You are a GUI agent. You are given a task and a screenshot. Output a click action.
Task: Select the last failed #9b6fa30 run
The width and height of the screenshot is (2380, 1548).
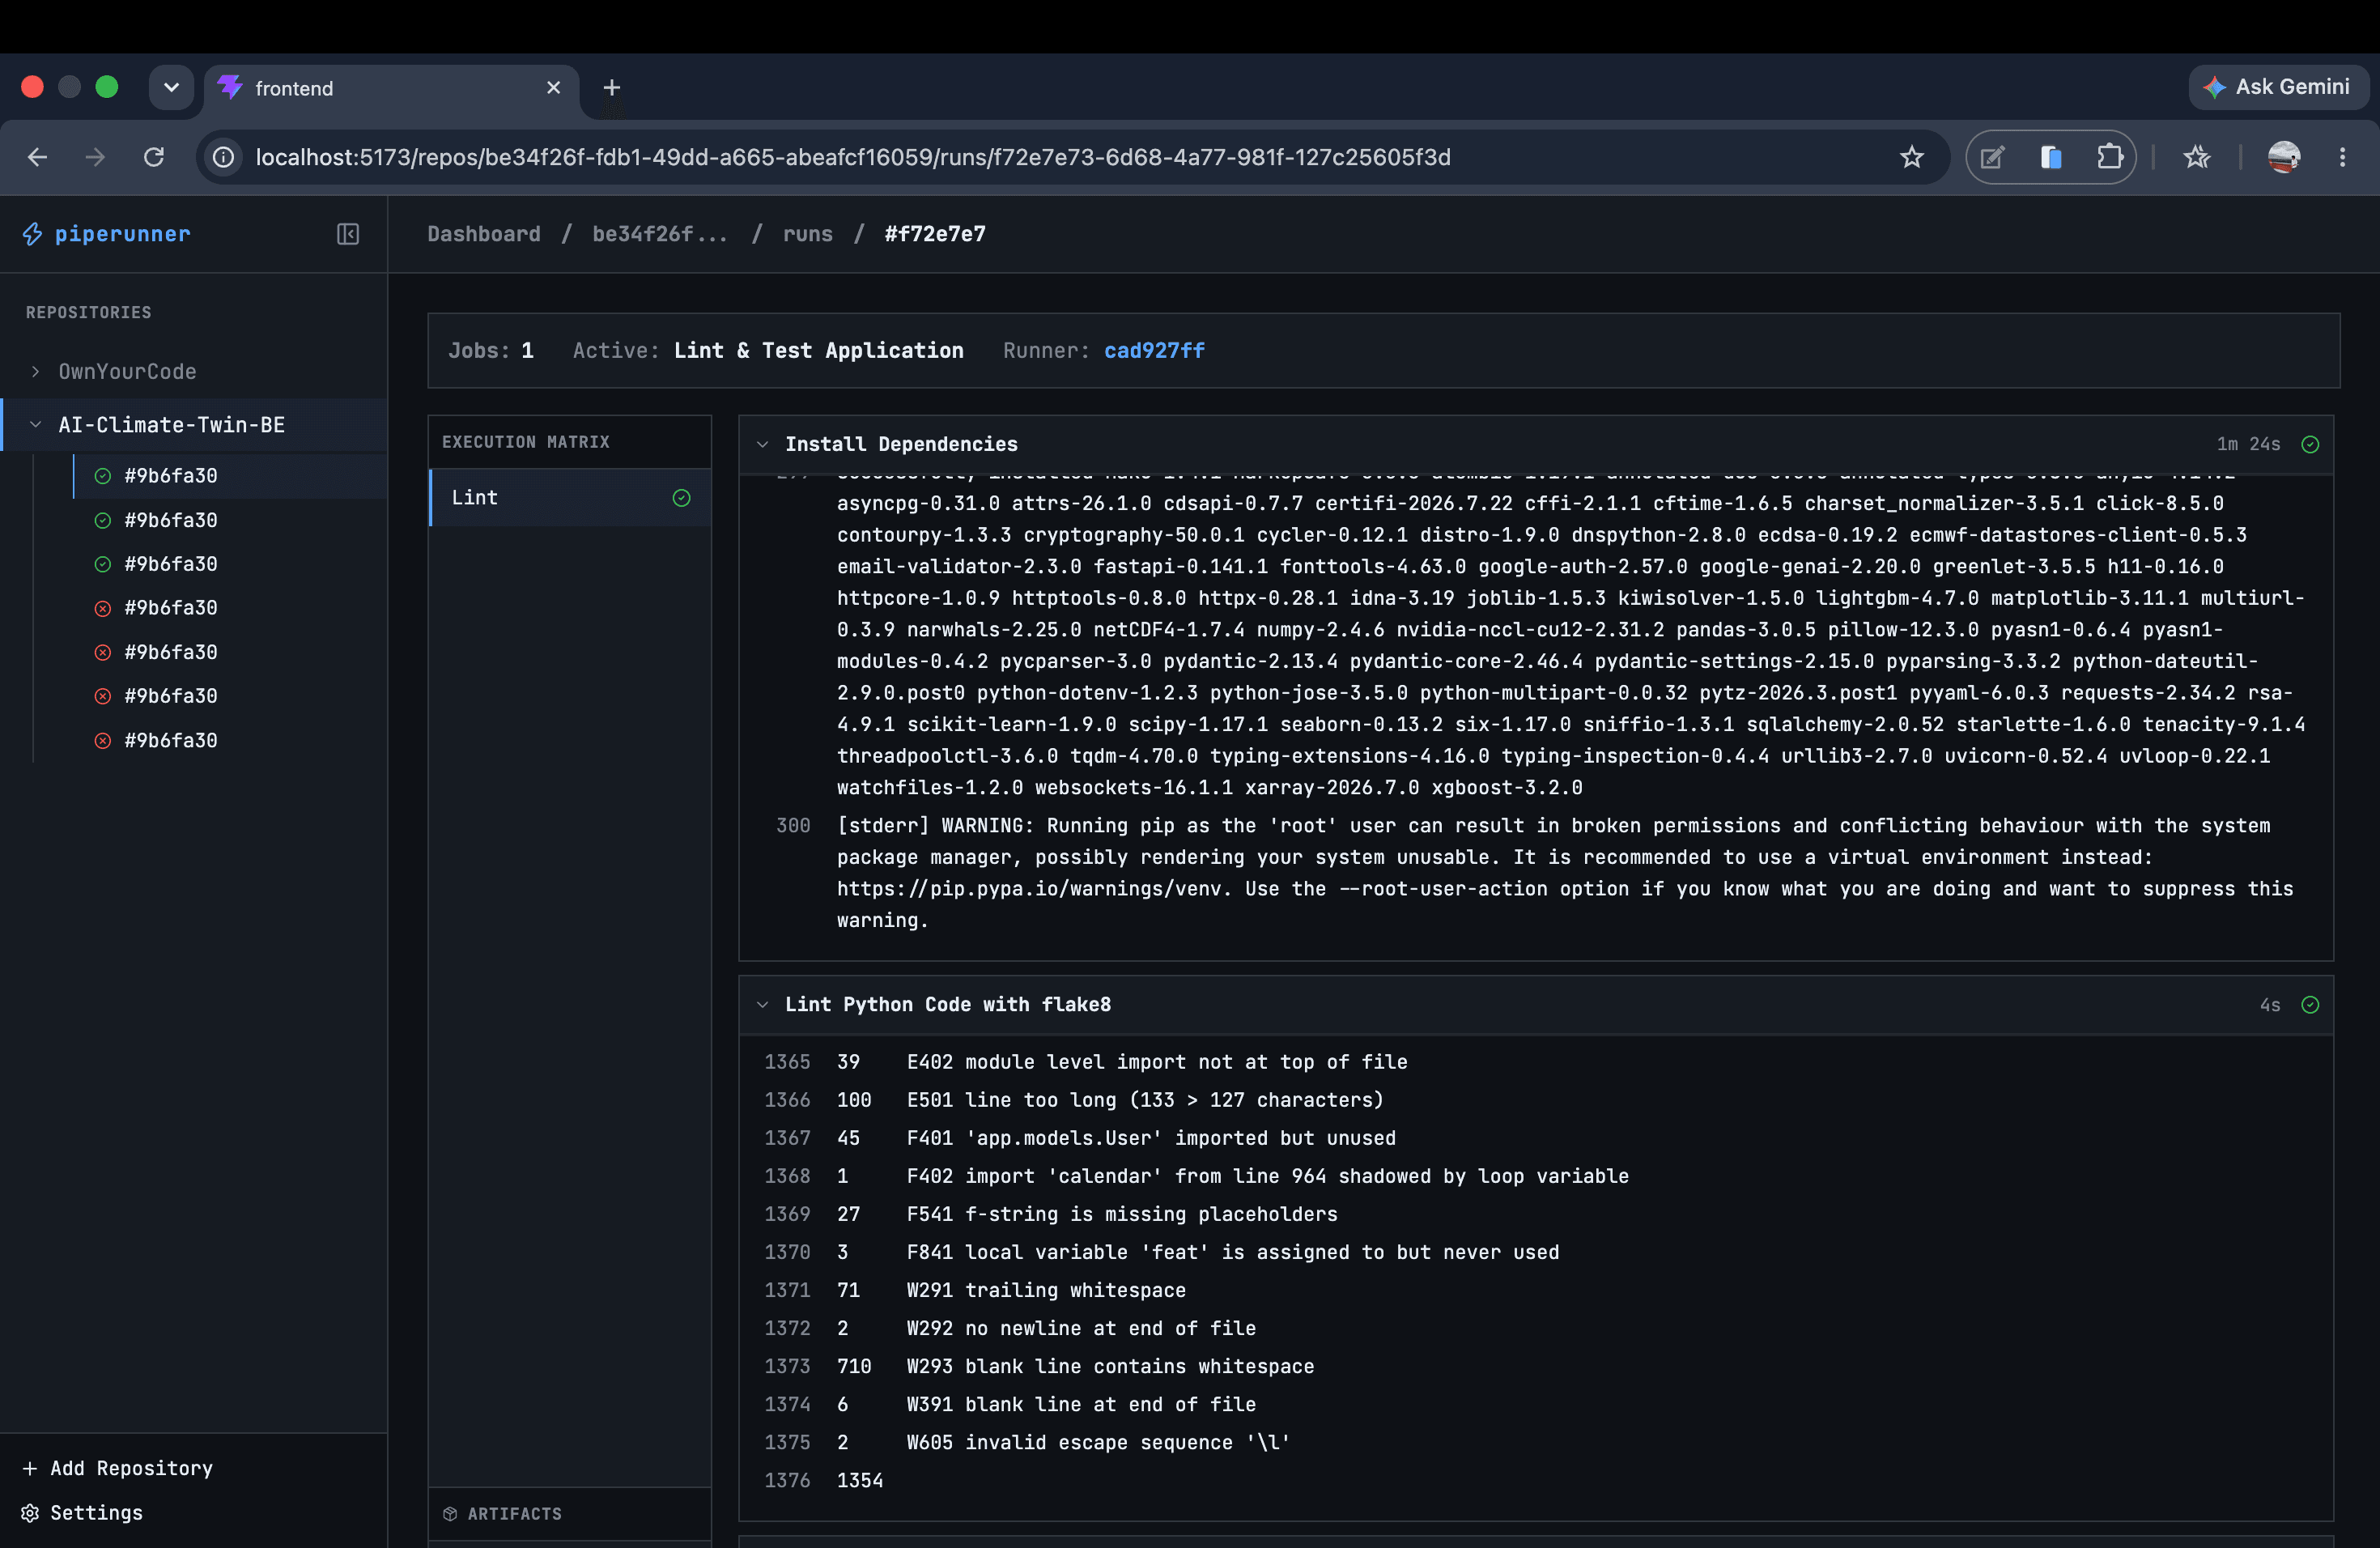click(229, 740)
